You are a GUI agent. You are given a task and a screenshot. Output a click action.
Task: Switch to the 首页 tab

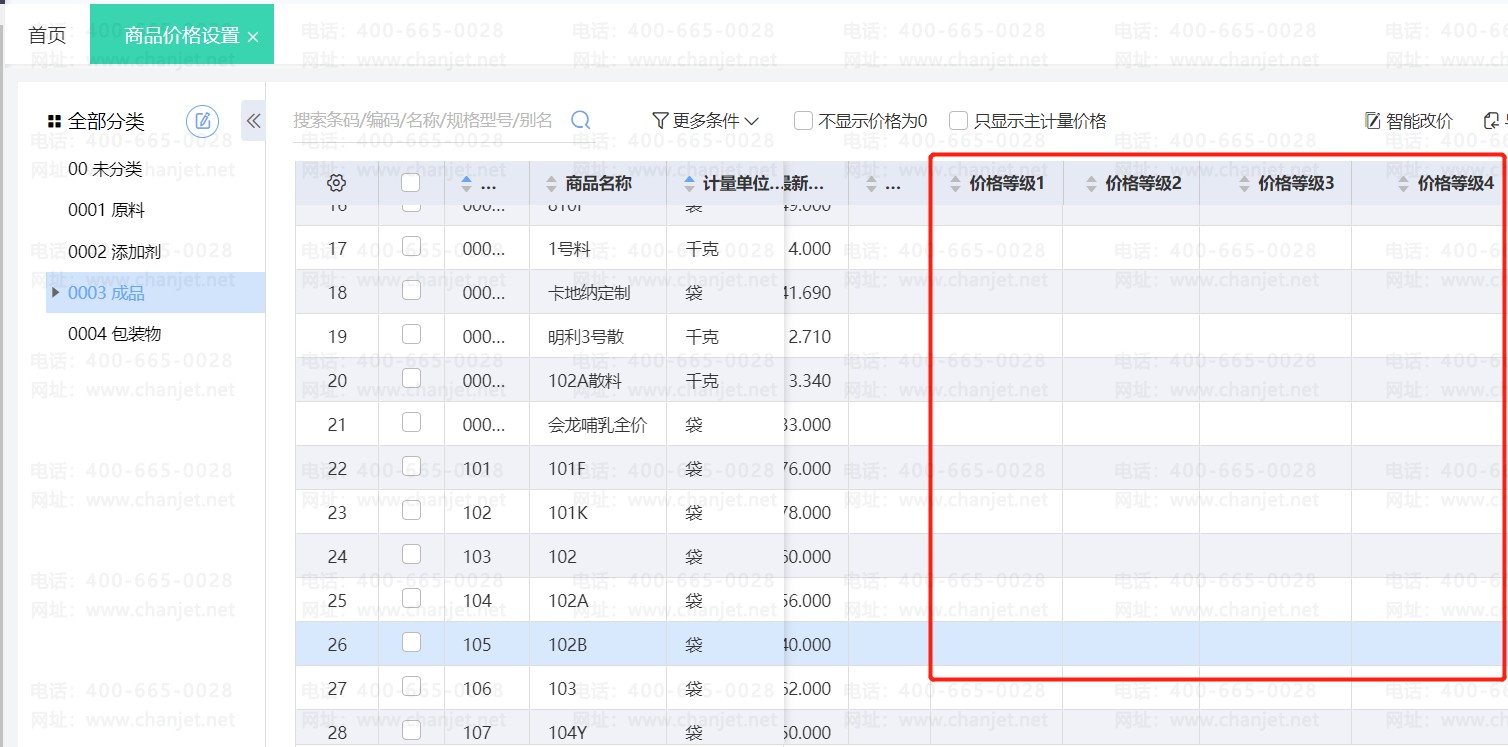tap(47, 36)
